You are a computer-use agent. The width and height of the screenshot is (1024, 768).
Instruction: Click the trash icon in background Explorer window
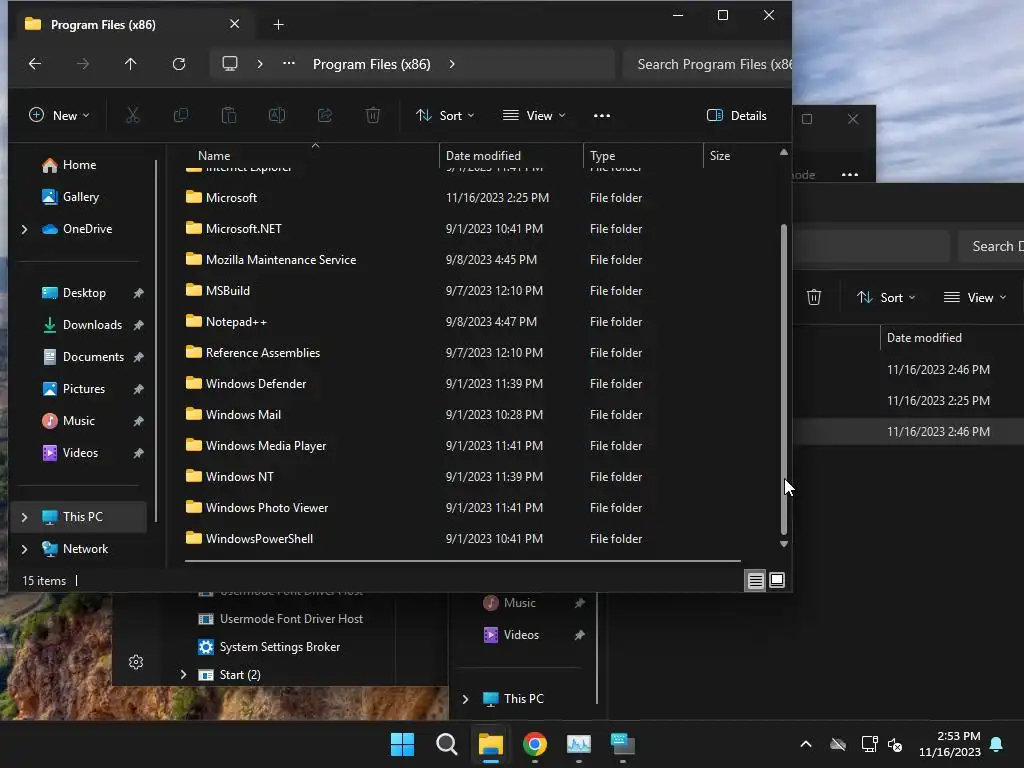pos(814,298)
